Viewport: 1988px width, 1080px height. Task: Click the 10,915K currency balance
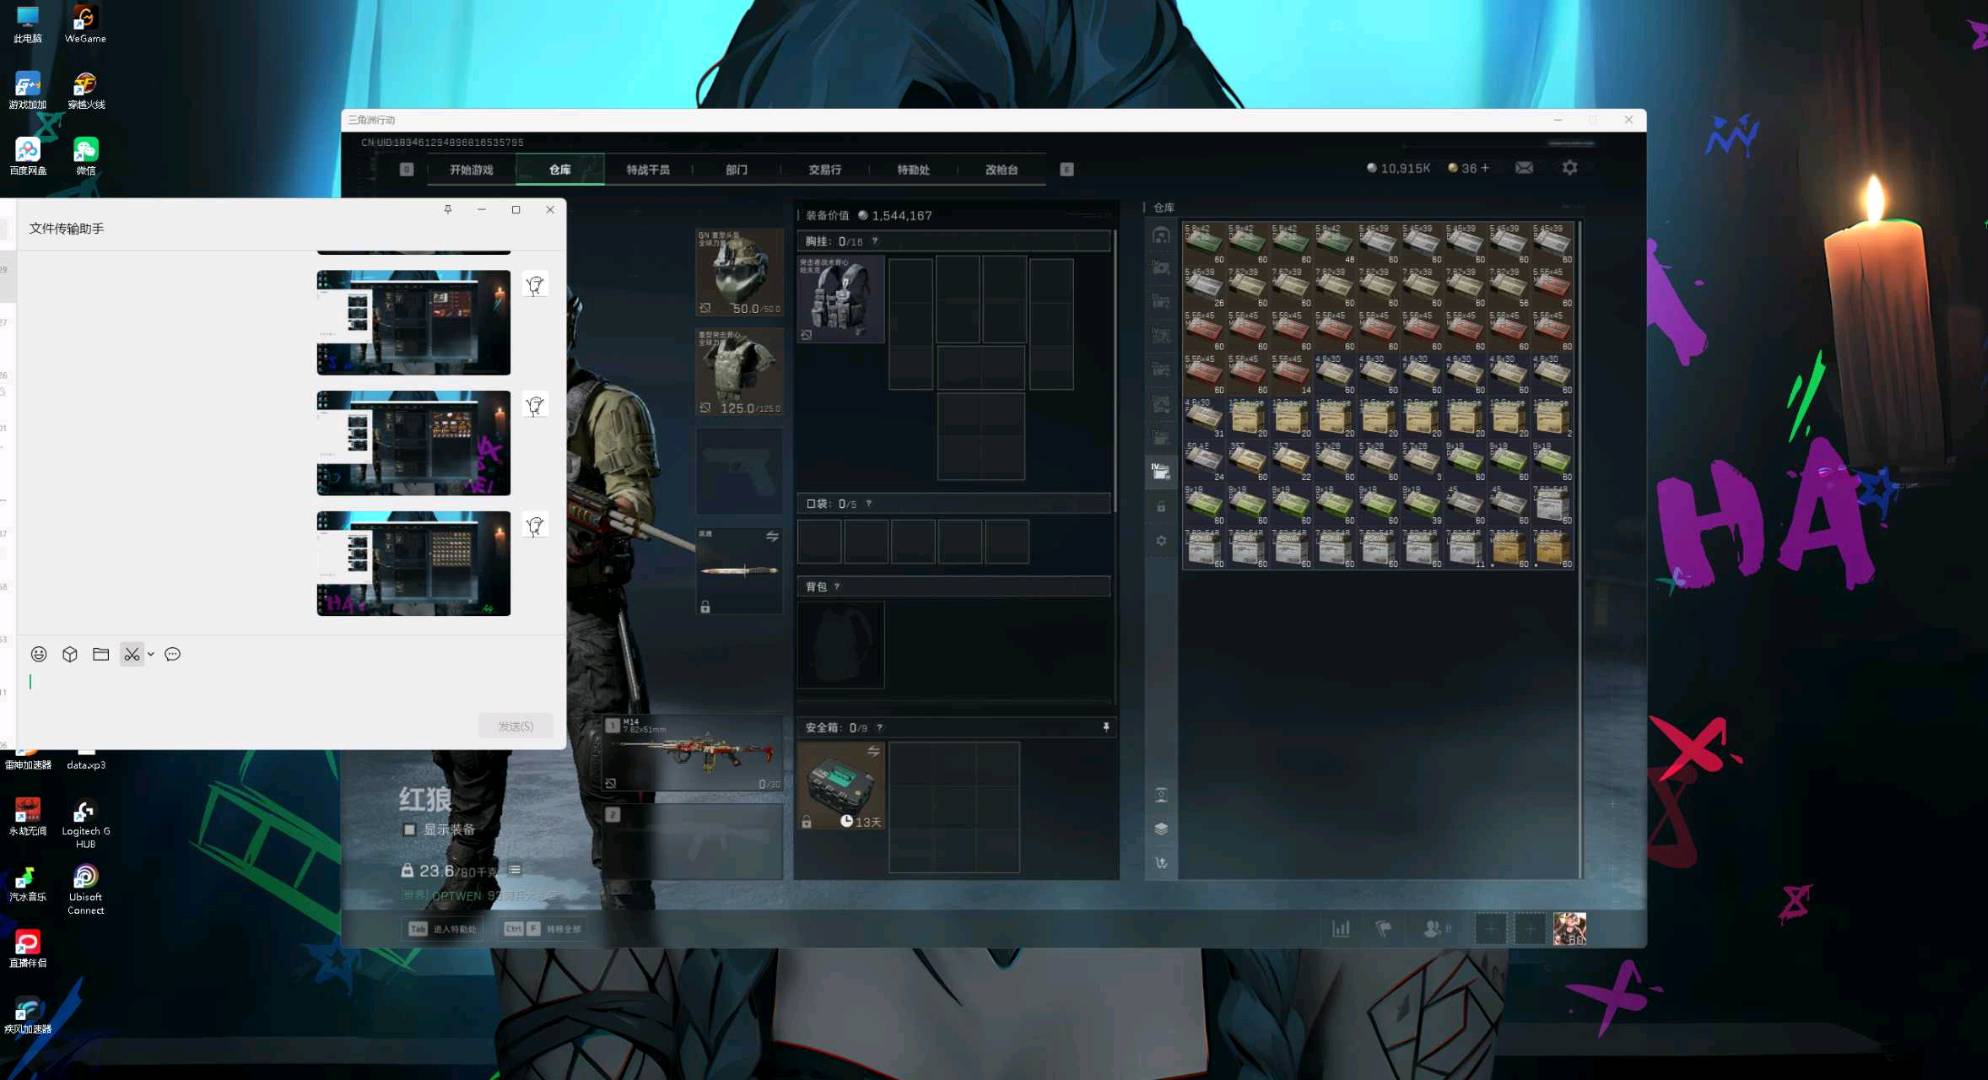pyautogui.click(x=1399, y=168)
